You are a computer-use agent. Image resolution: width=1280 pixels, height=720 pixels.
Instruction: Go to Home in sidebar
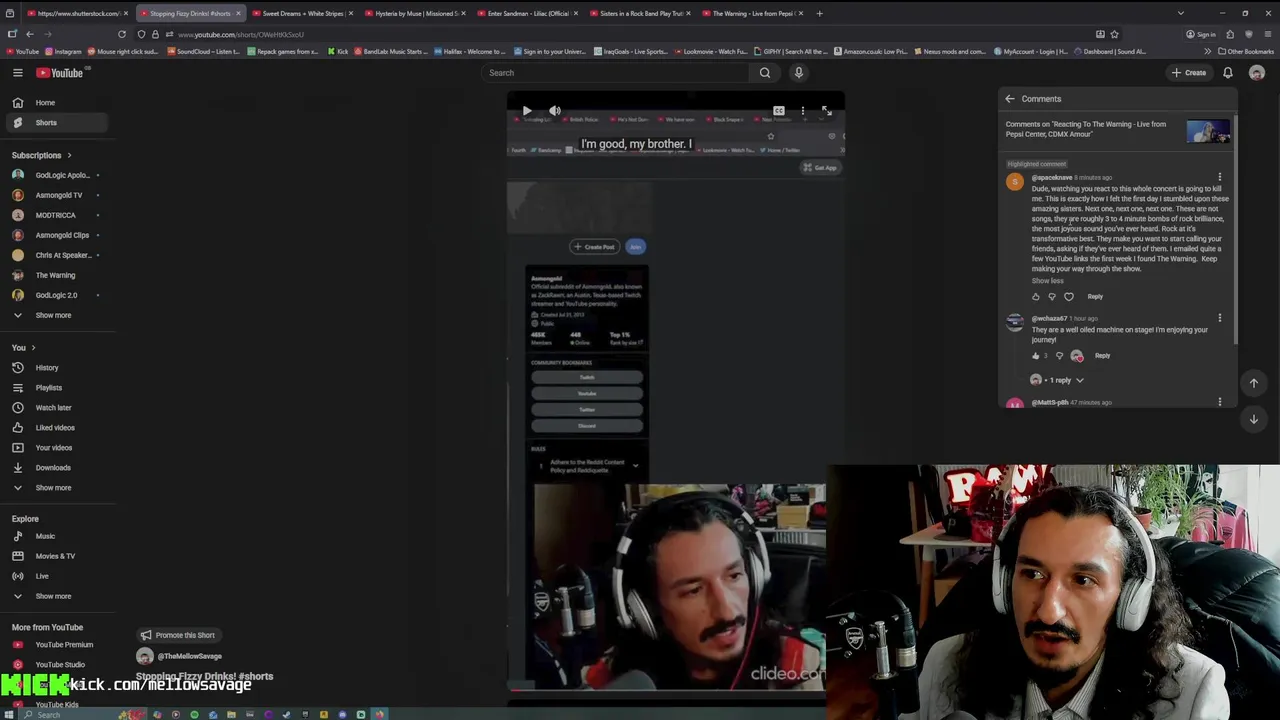click(58, 102)
